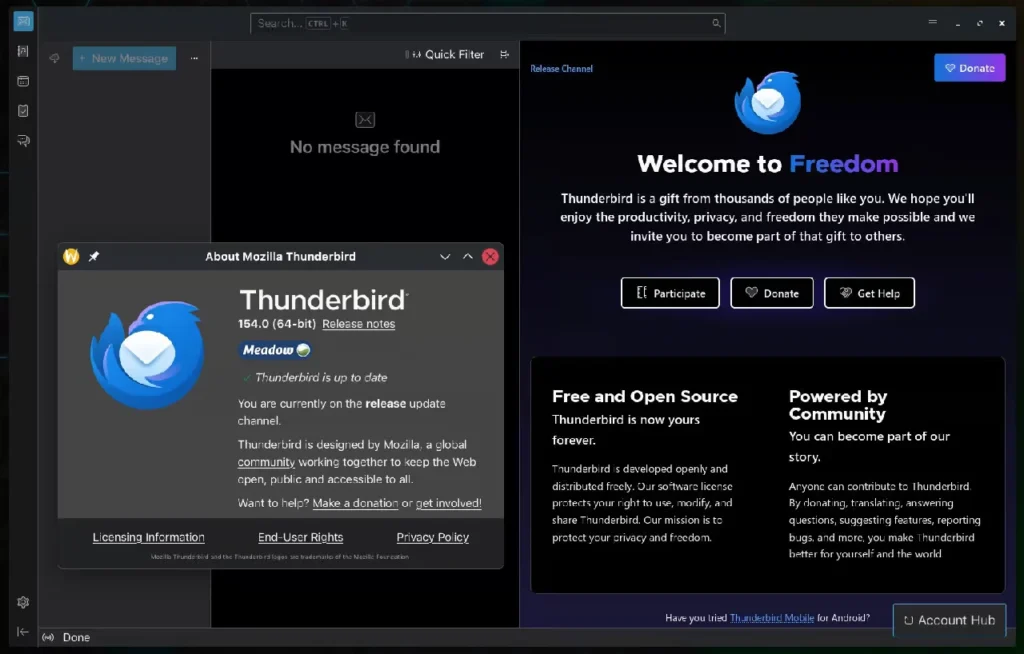The height and width of the screenshot is (654, 1024).
Task: Click the New Message button
Action: pos(124,58)
